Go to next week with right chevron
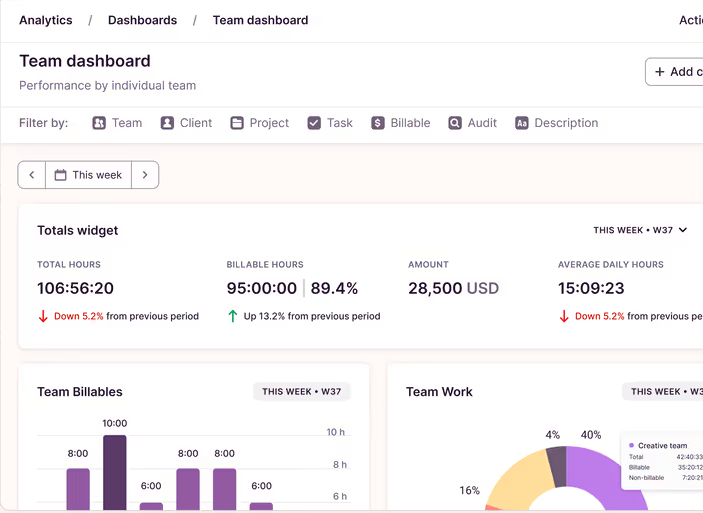Image resolution: width=703 pixels, height=513 pixels. [145, 175]
